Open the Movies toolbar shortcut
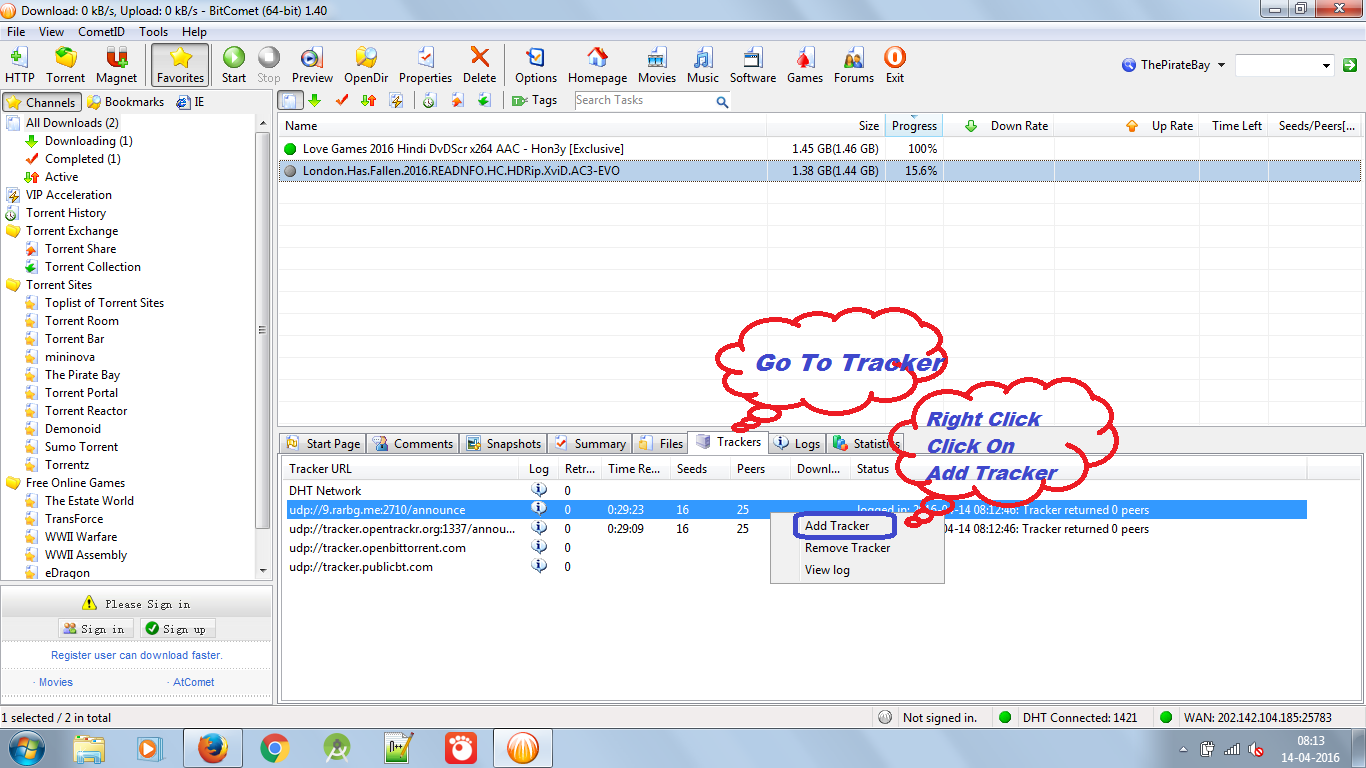1366x768 pixels. [657, 65]
